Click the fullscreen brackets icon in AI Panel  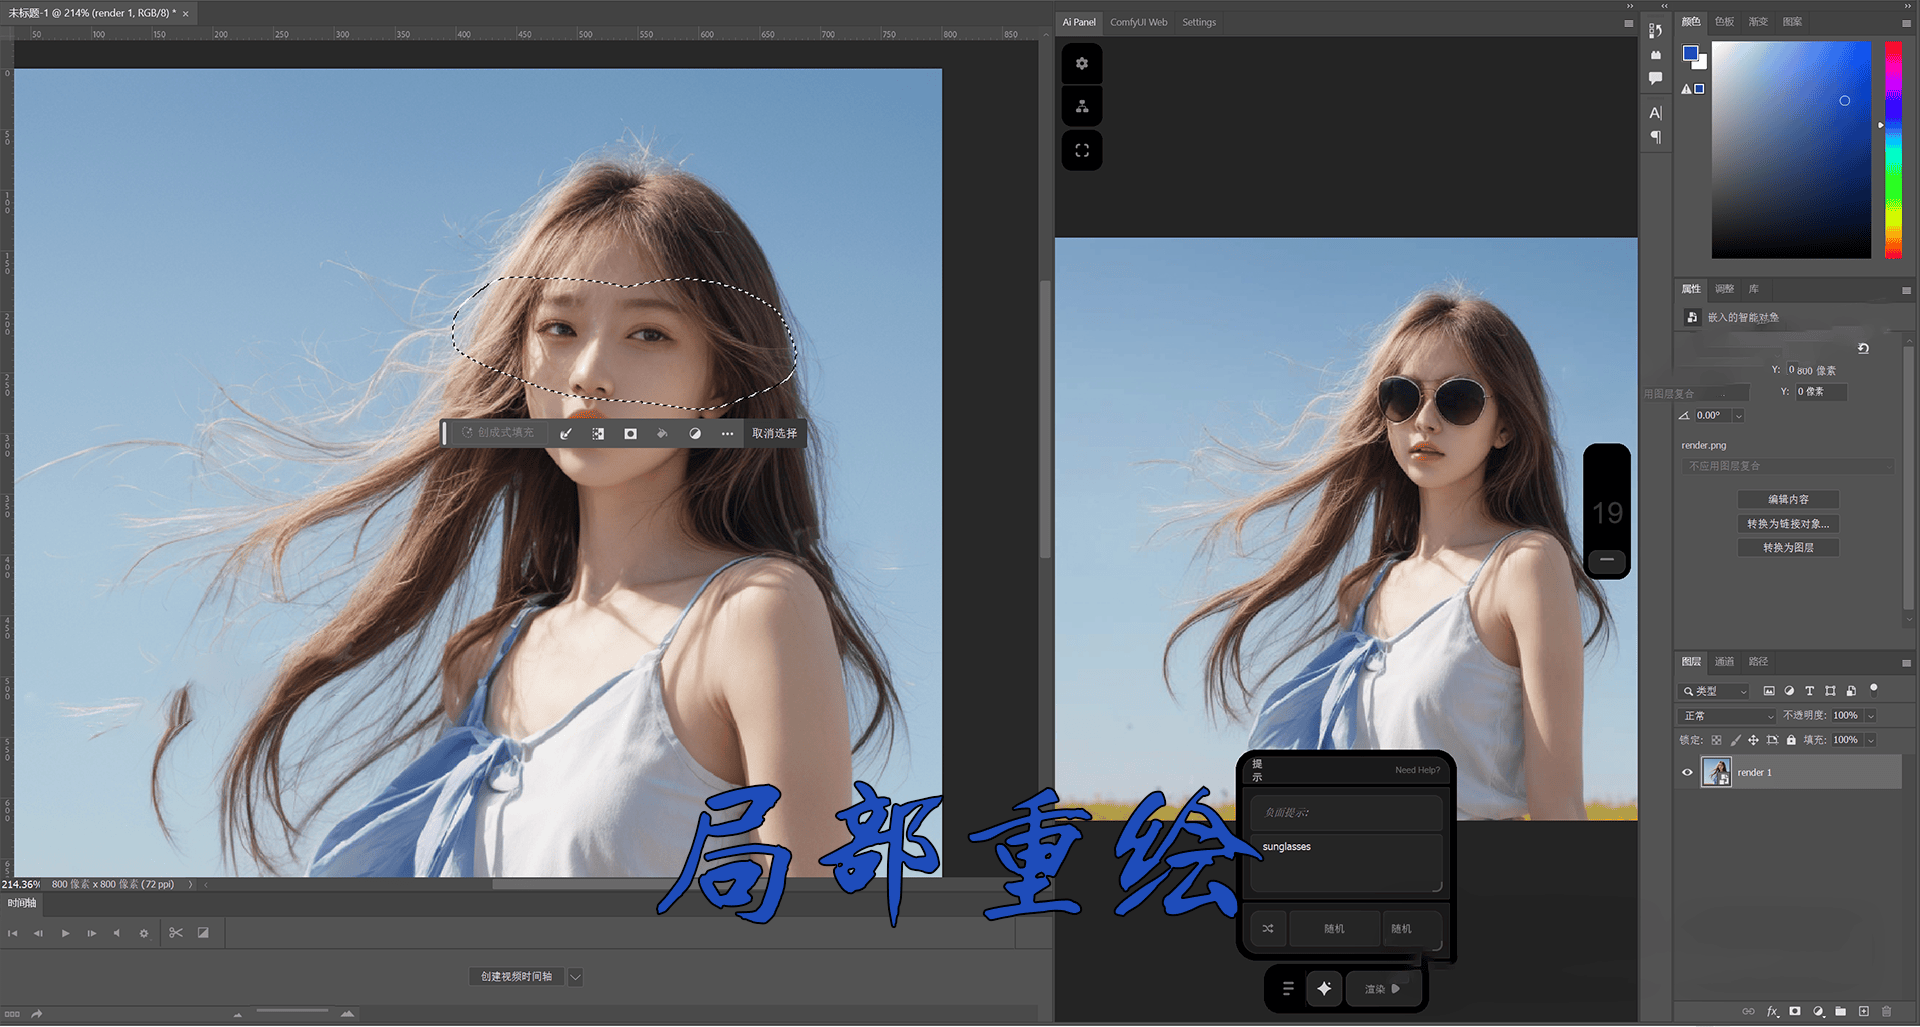[1081, 150]
